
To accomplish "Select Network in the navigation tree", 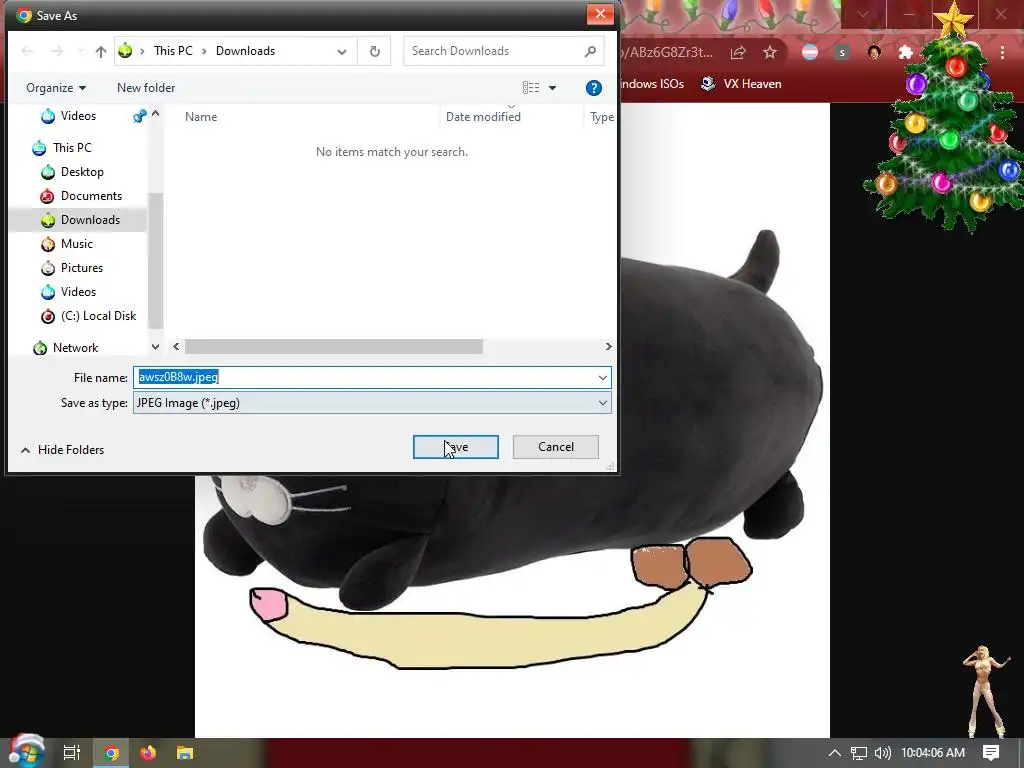I will click(75, 348).
